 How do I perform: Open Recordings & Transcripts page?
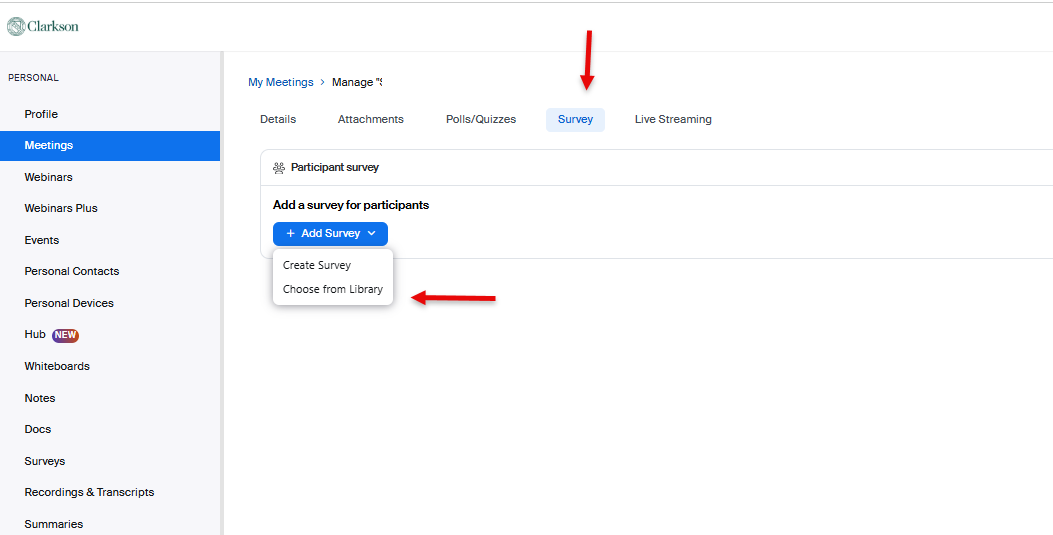[x=89, y=492]
